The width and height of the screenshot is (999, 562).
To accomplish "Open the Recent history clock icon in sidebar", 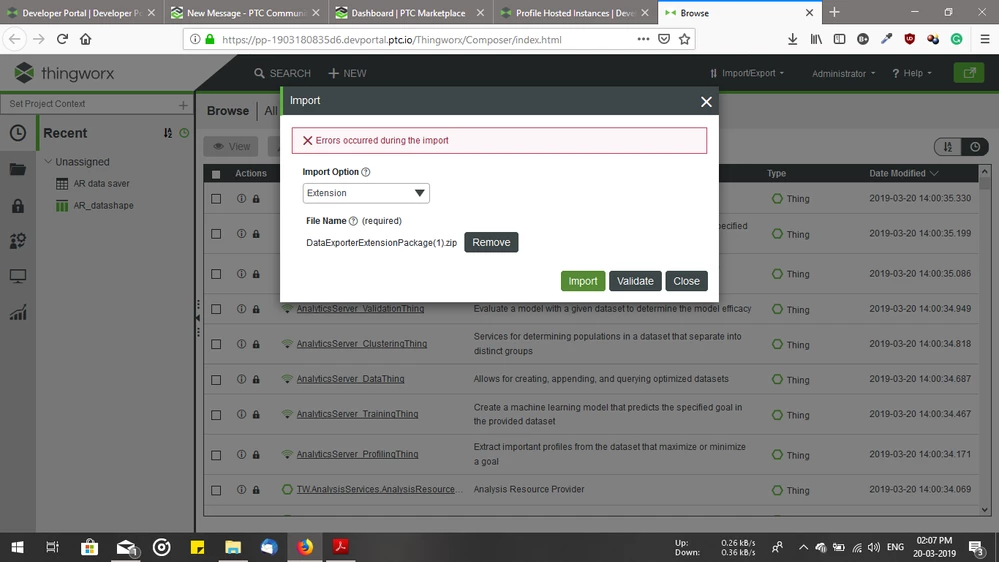I will coord(18,133).
